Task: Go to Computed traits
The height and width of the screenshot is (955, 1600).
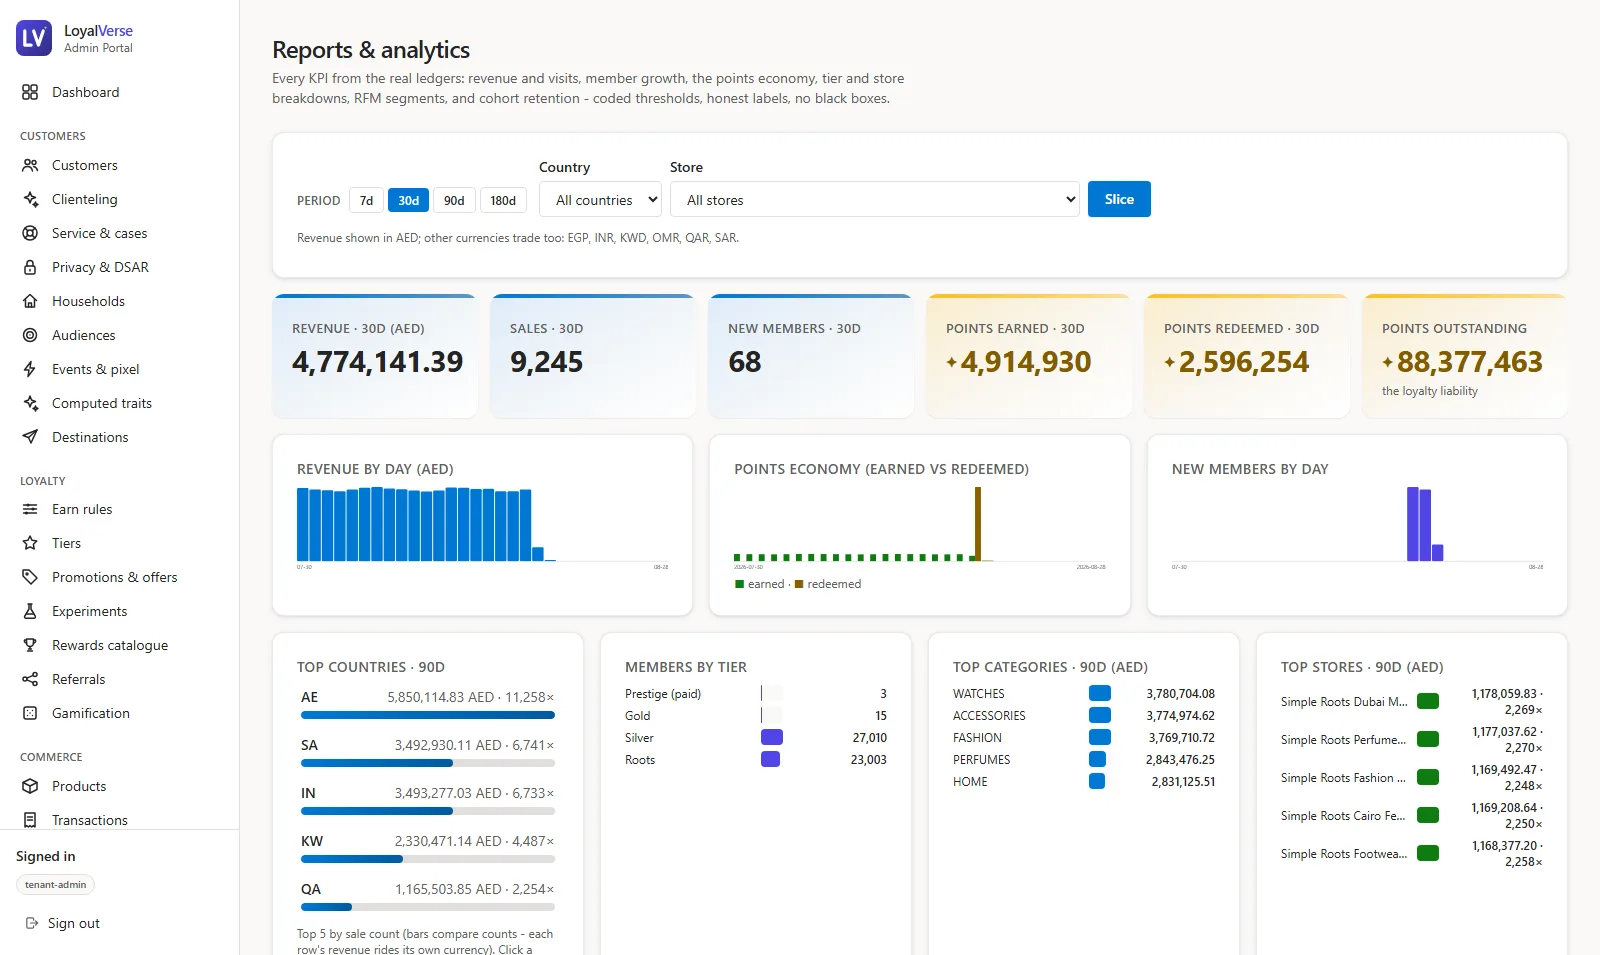Action: (x=119, y=403)
